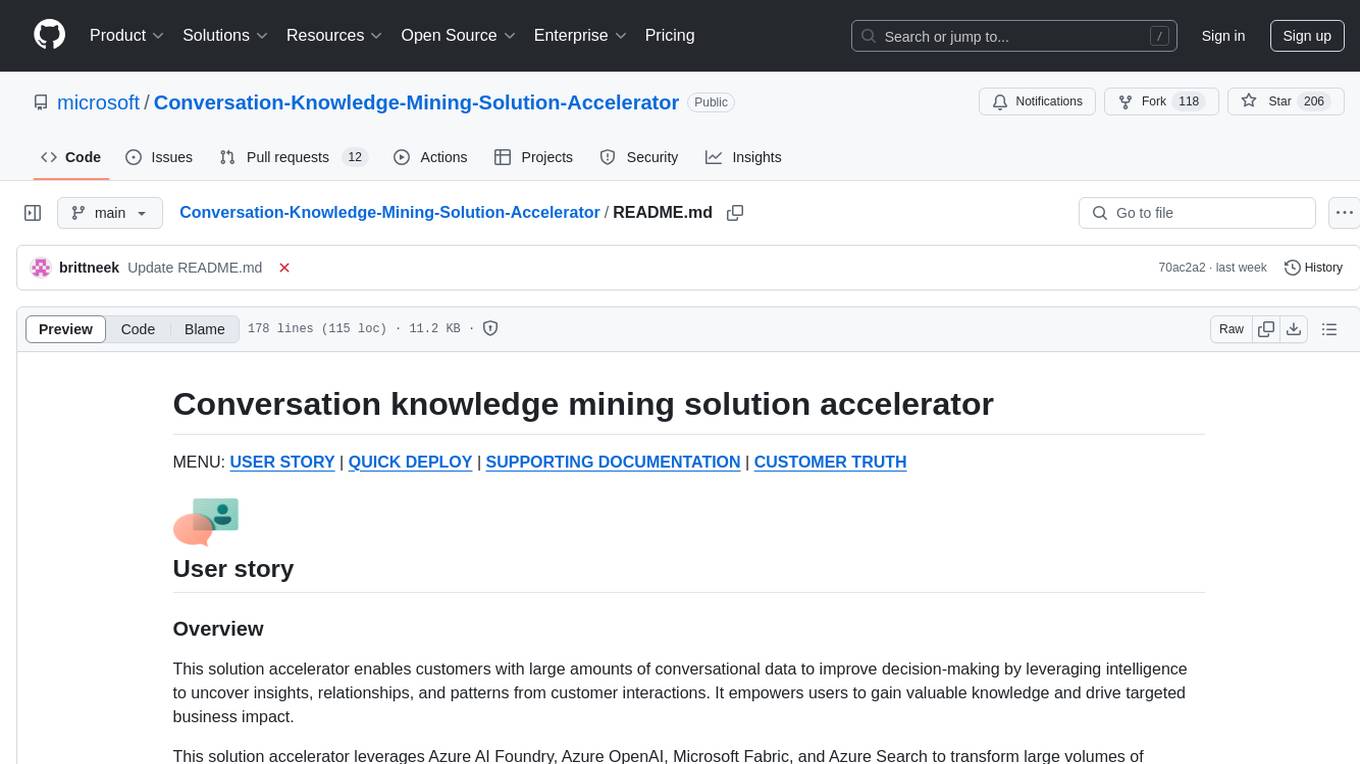Expand the Solutions menu
The image size is (1360, 764).
tap(225, 35)
